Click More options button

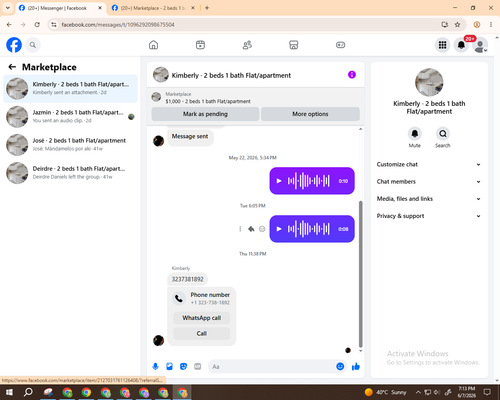click(x=310, y=114)
